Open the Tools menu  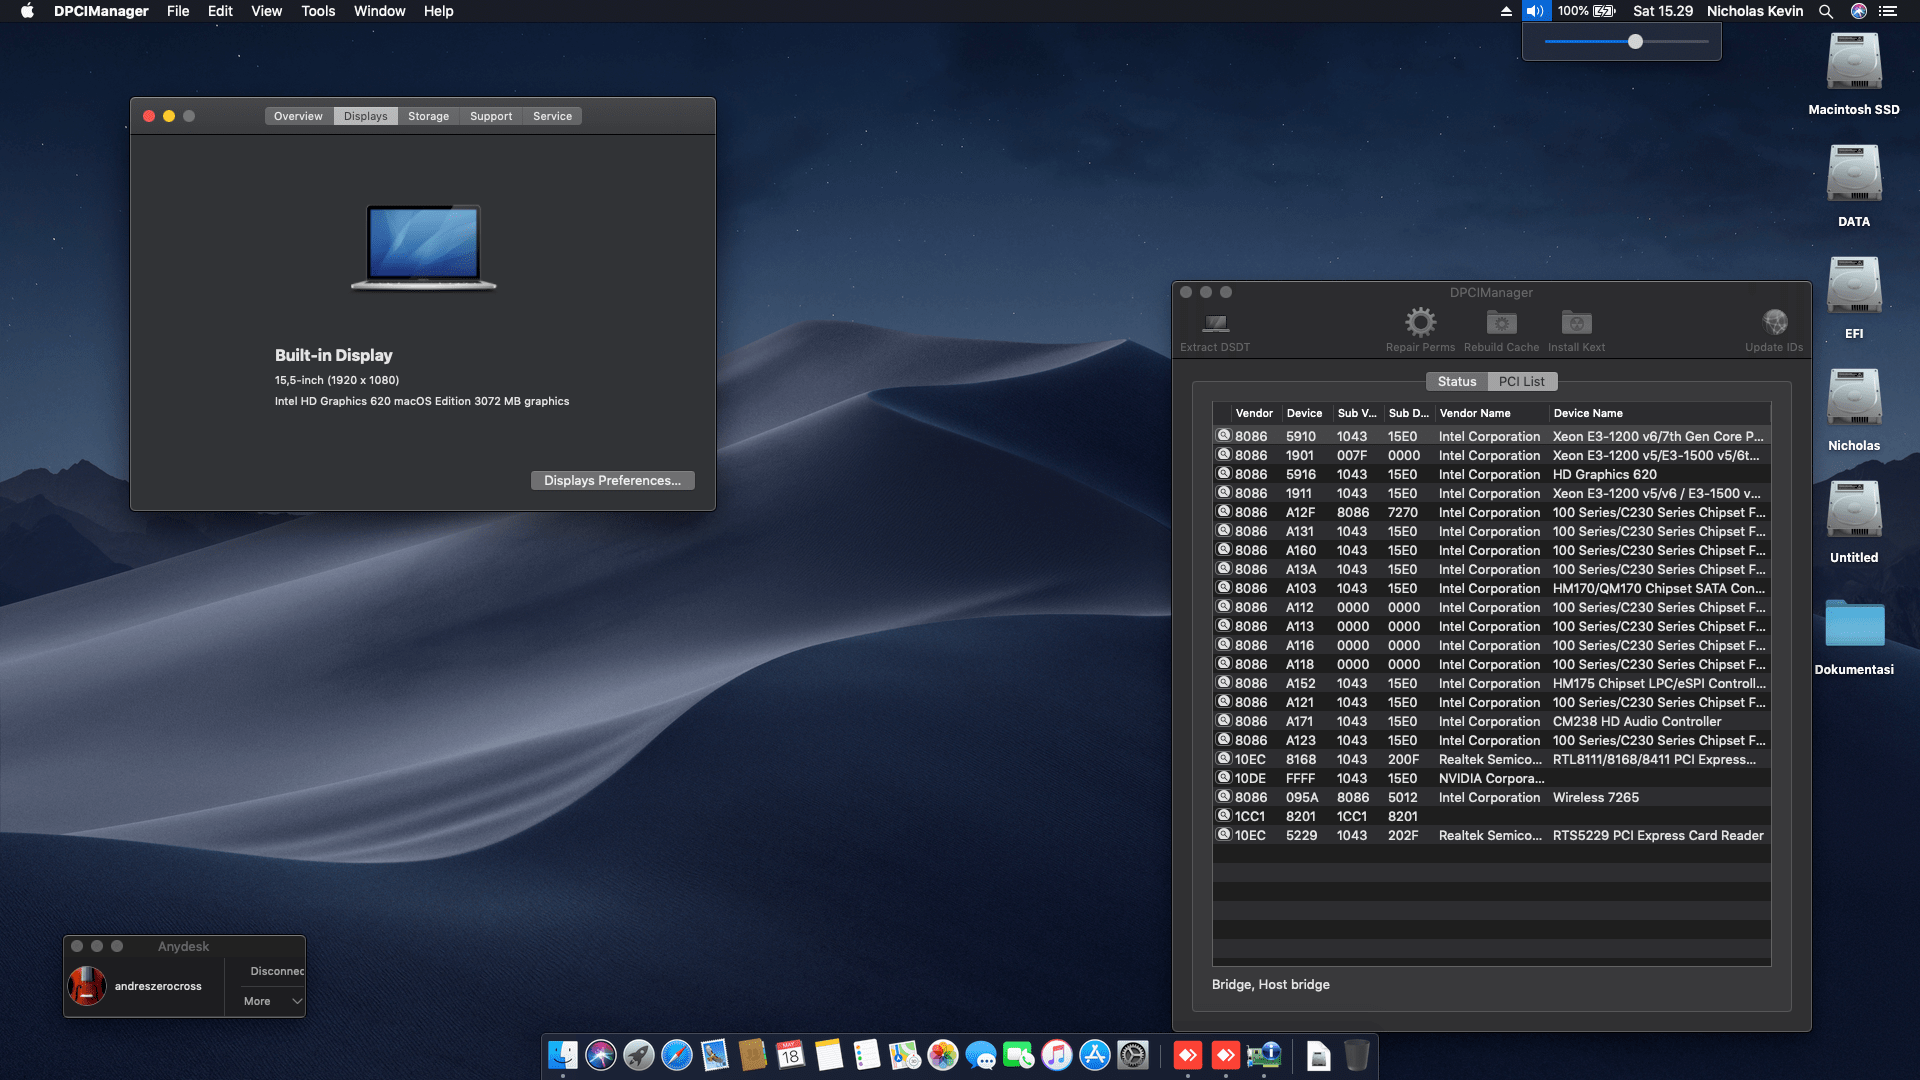click(x=317, y=11)
